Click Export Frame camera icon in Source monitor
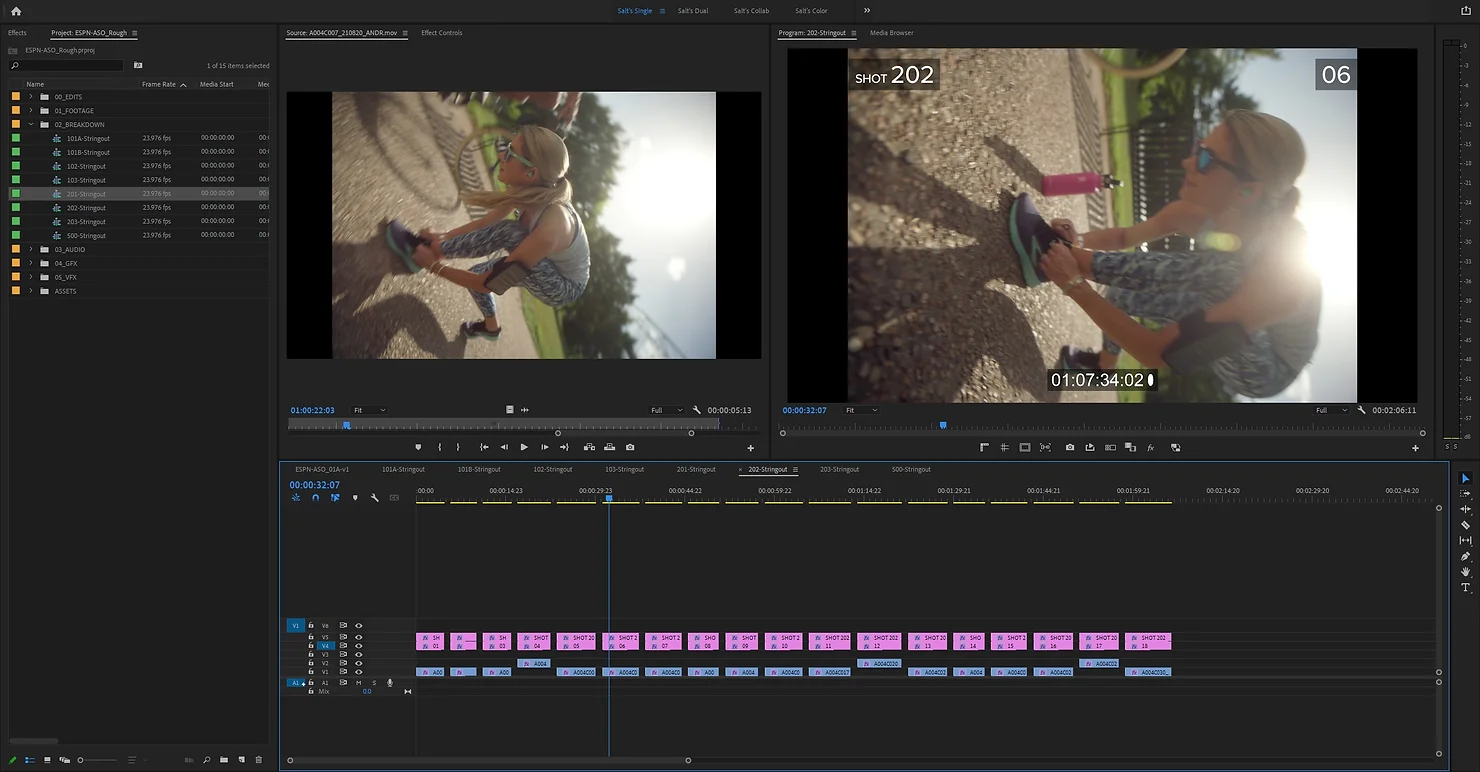The height and width of the screenshot is (772, 1480). point(629,447)
